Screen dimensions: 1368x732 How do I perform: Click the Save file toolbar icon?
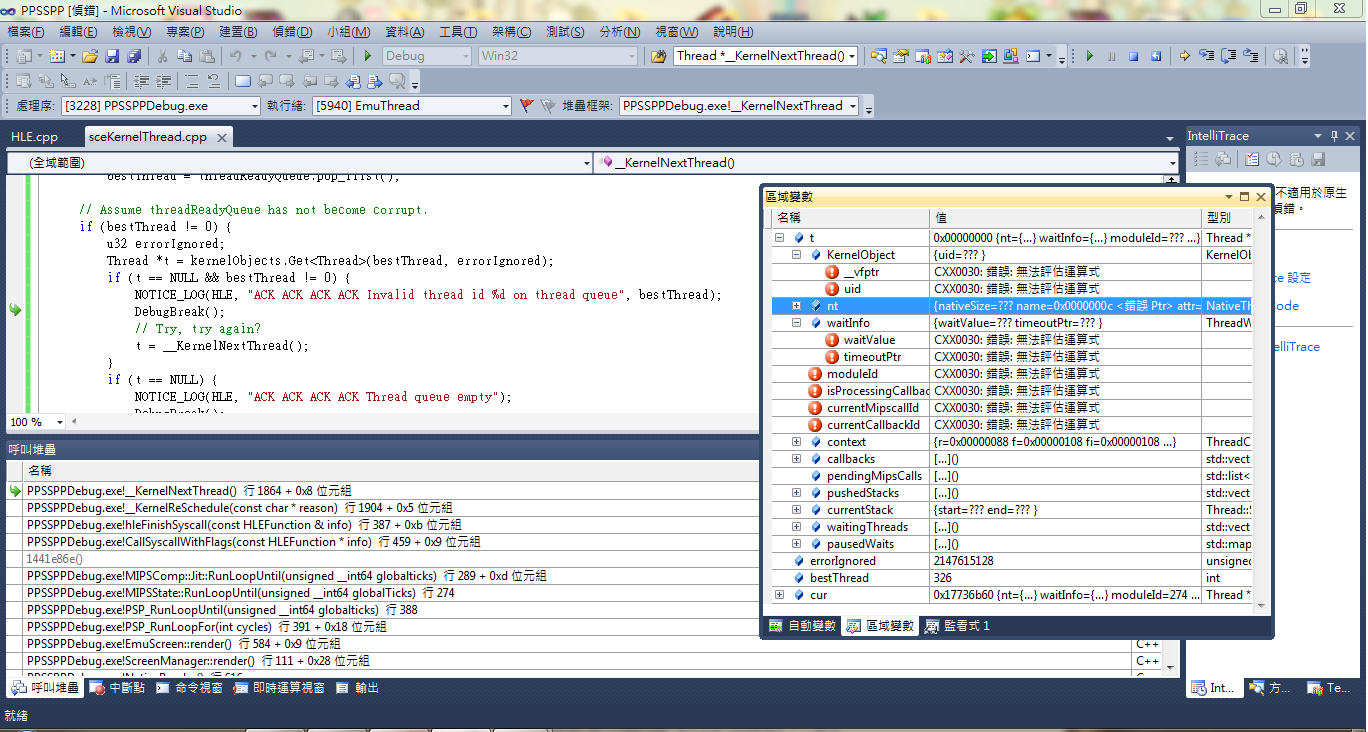point(112,56)
